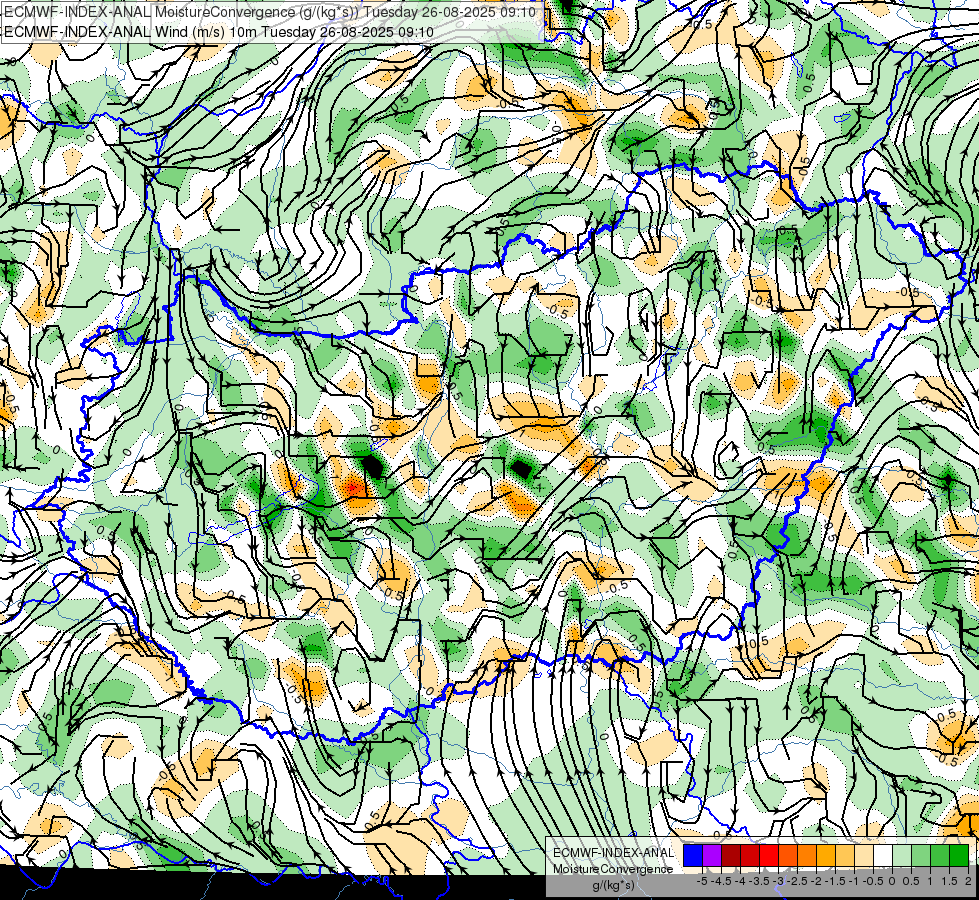
Task: Pick the medium green swatch between 1 and 1.5
Action: [x=940, y=855]
